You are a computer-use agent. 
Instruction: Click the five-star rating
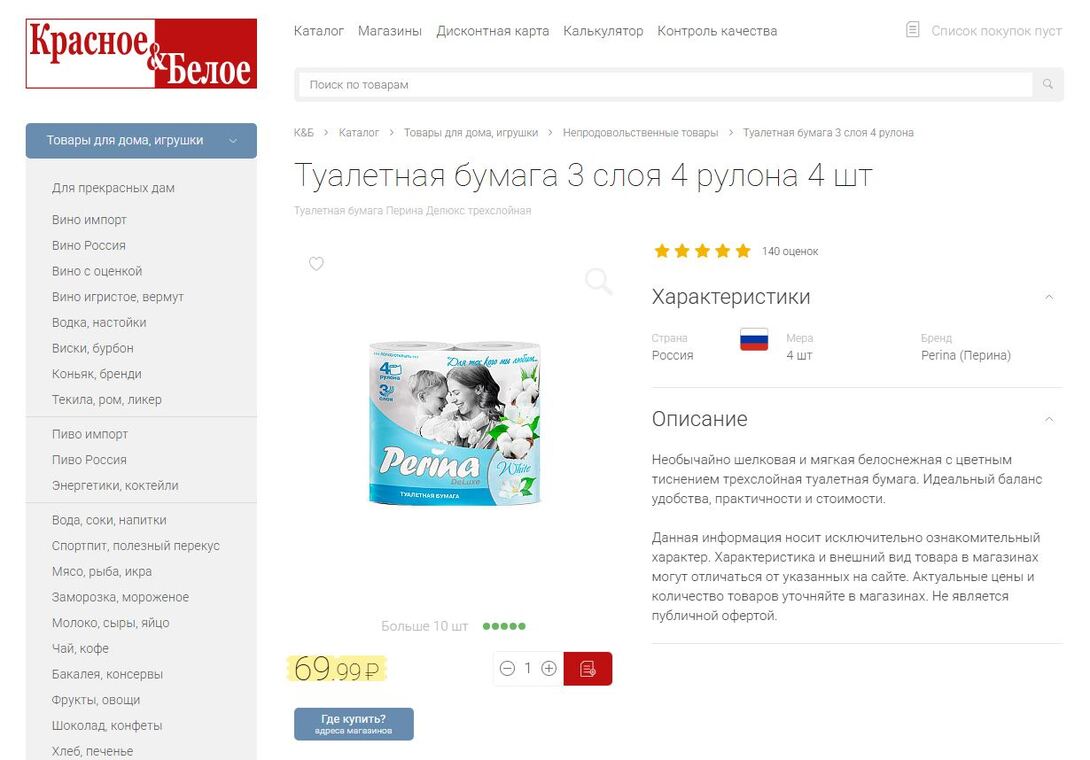point(702,251)
